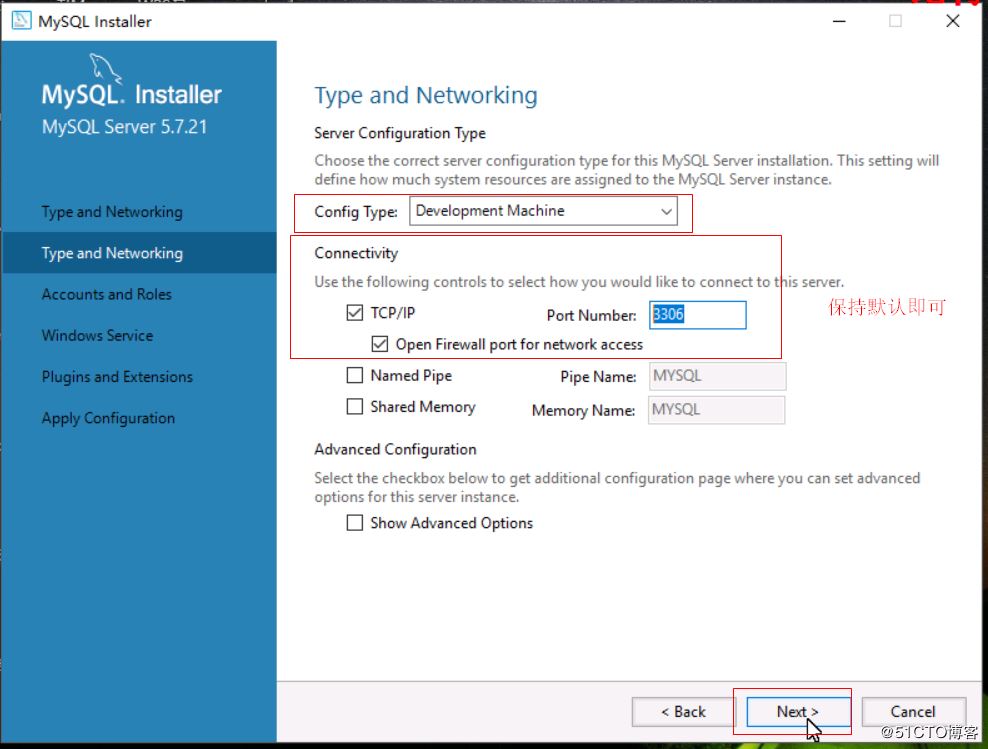Uncheck Open Firewall port for network access
Image resolution: width=988 pixels, height=749 pixels.
coord(379,344)
